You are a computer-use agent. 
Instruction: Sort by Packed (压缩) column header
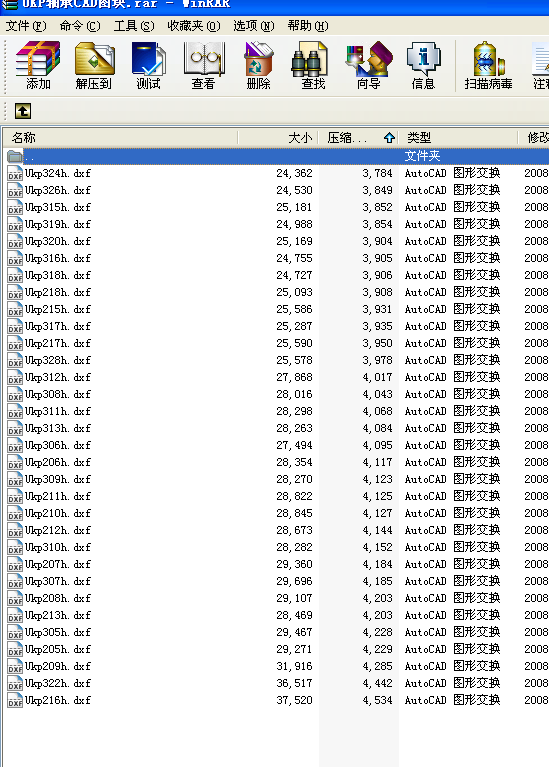tap(359, 137)
